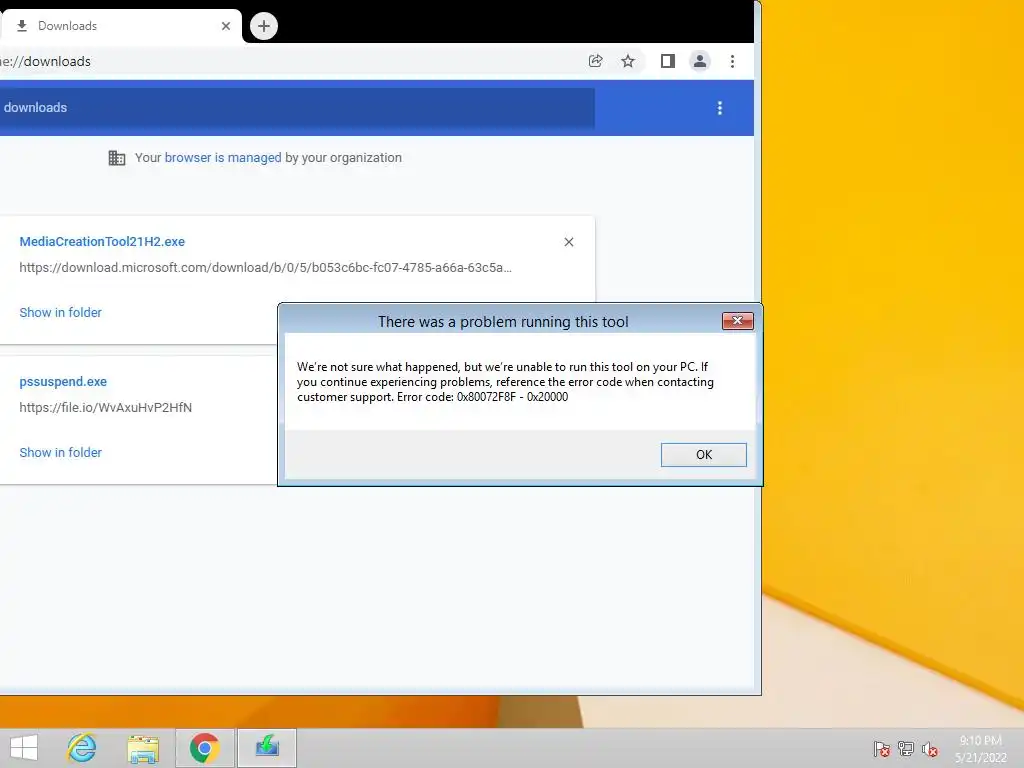Open the clock showing 9:10 PM
Viewport: 1024px width, 768px height.
pos(980,749)
